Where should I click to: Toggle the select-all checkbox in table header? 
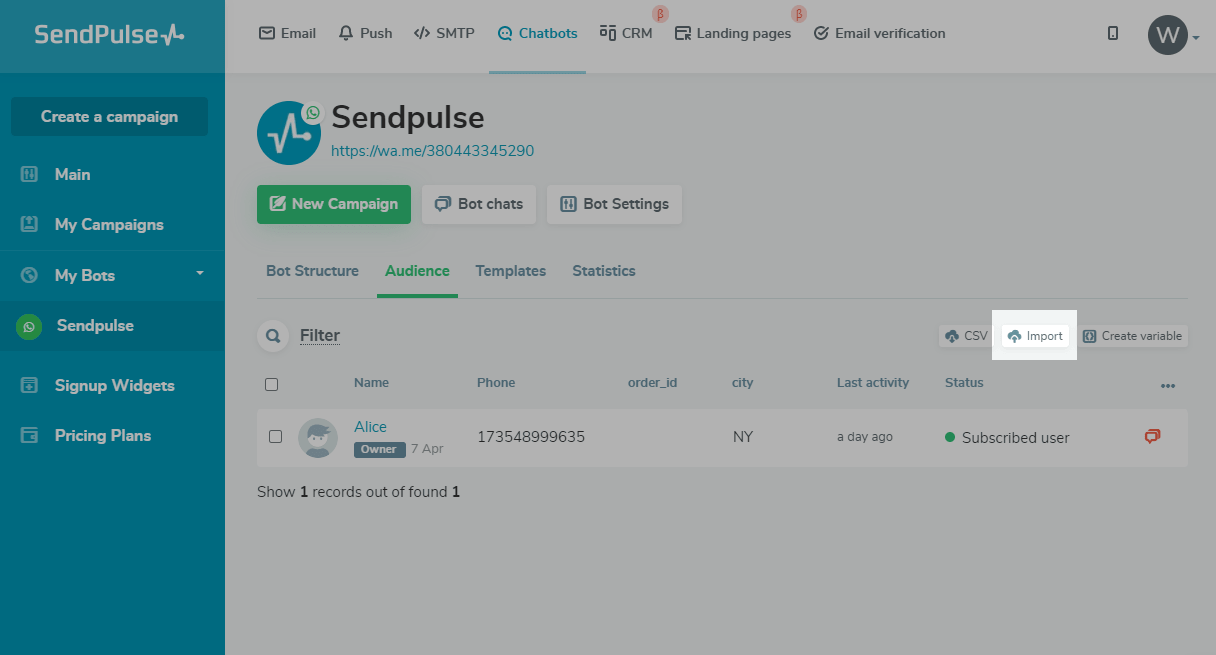[x=272, y=384]
